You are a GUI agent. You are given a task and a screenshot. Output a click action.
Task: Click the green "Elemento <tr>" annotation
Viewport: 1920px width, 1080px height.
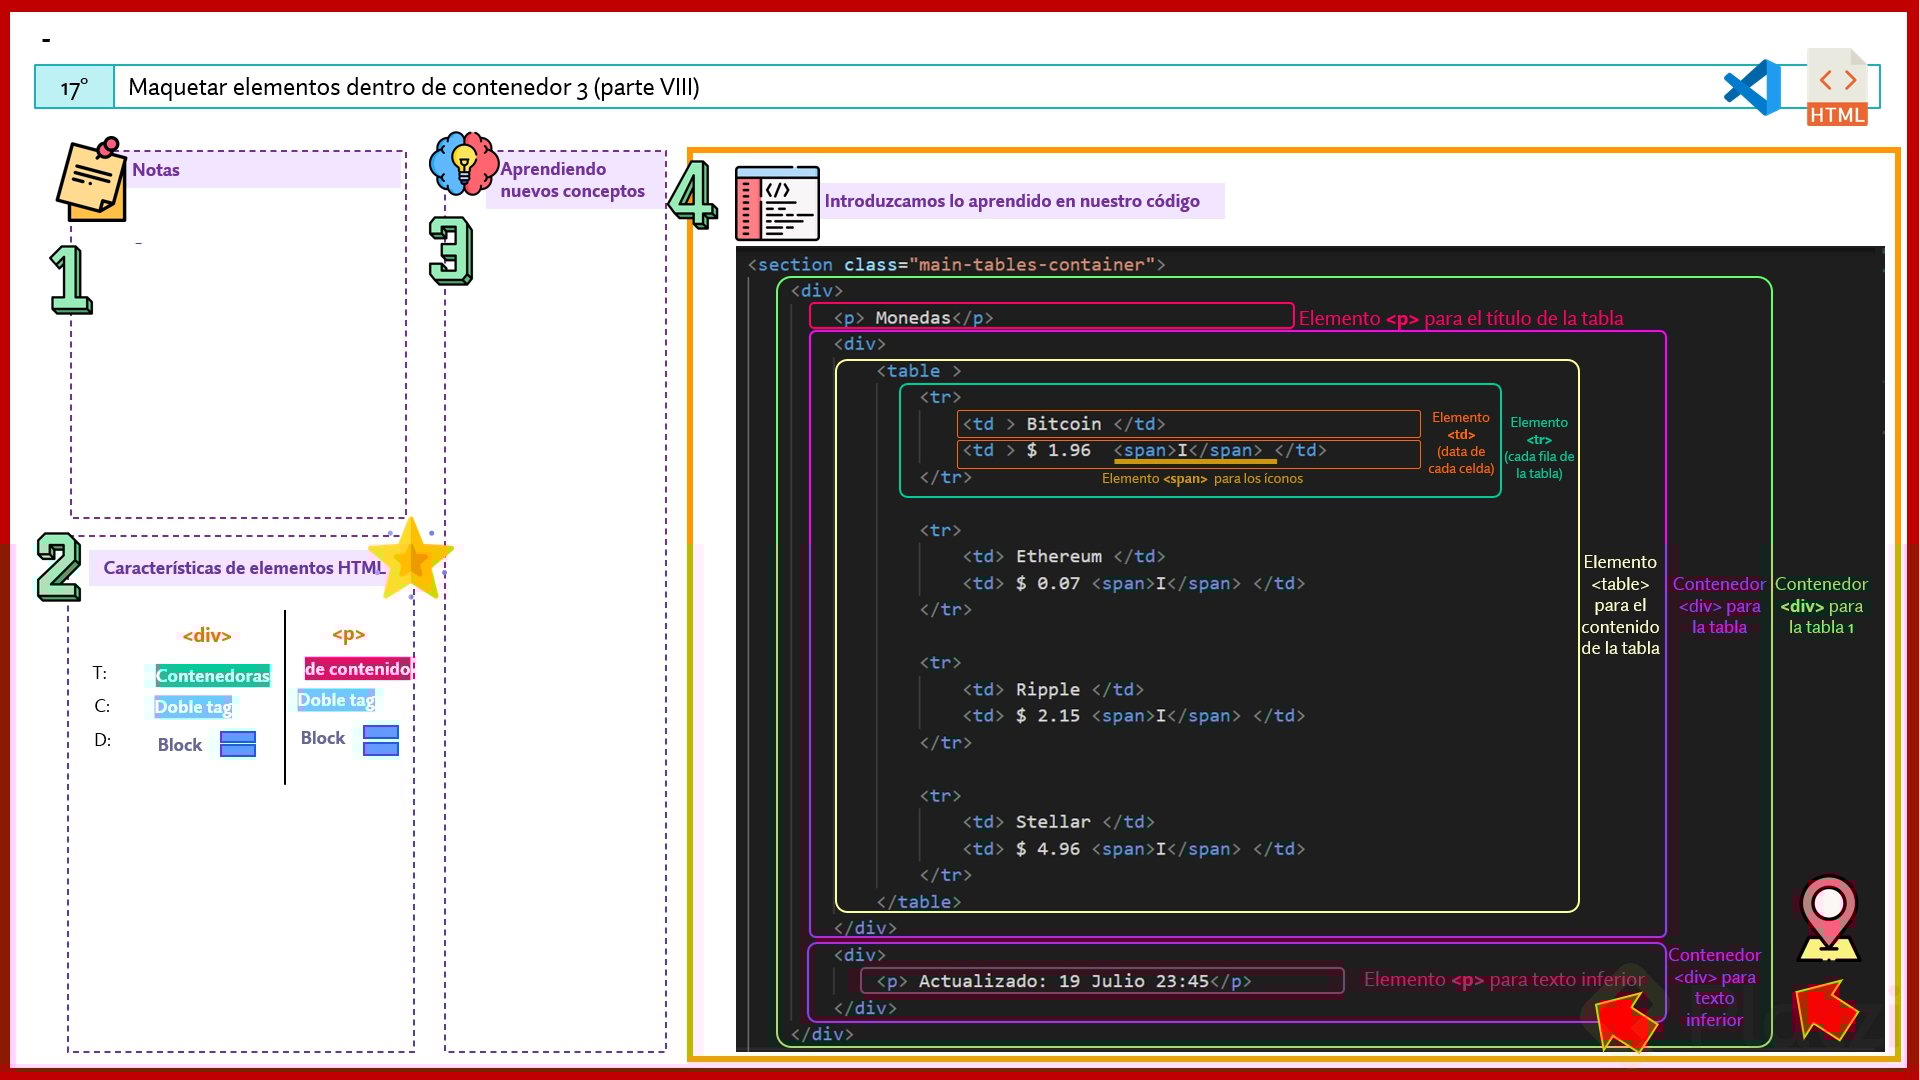pos(1539,448)
